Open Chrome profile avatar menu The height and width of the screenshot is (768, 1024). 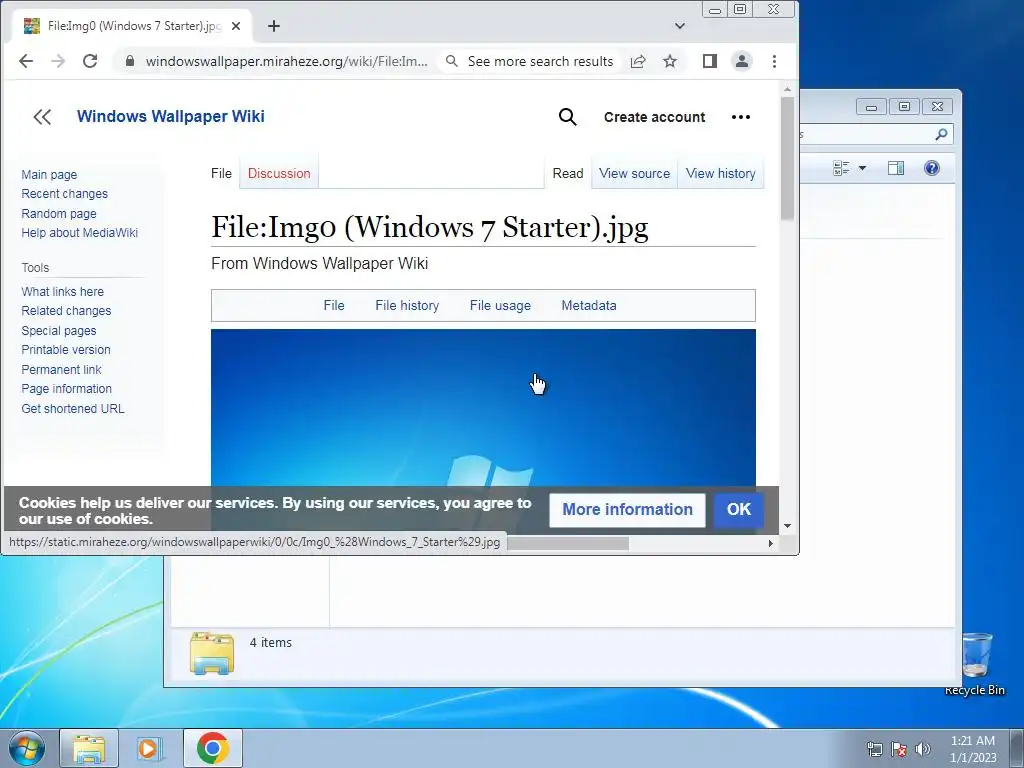tap(742, 61)
